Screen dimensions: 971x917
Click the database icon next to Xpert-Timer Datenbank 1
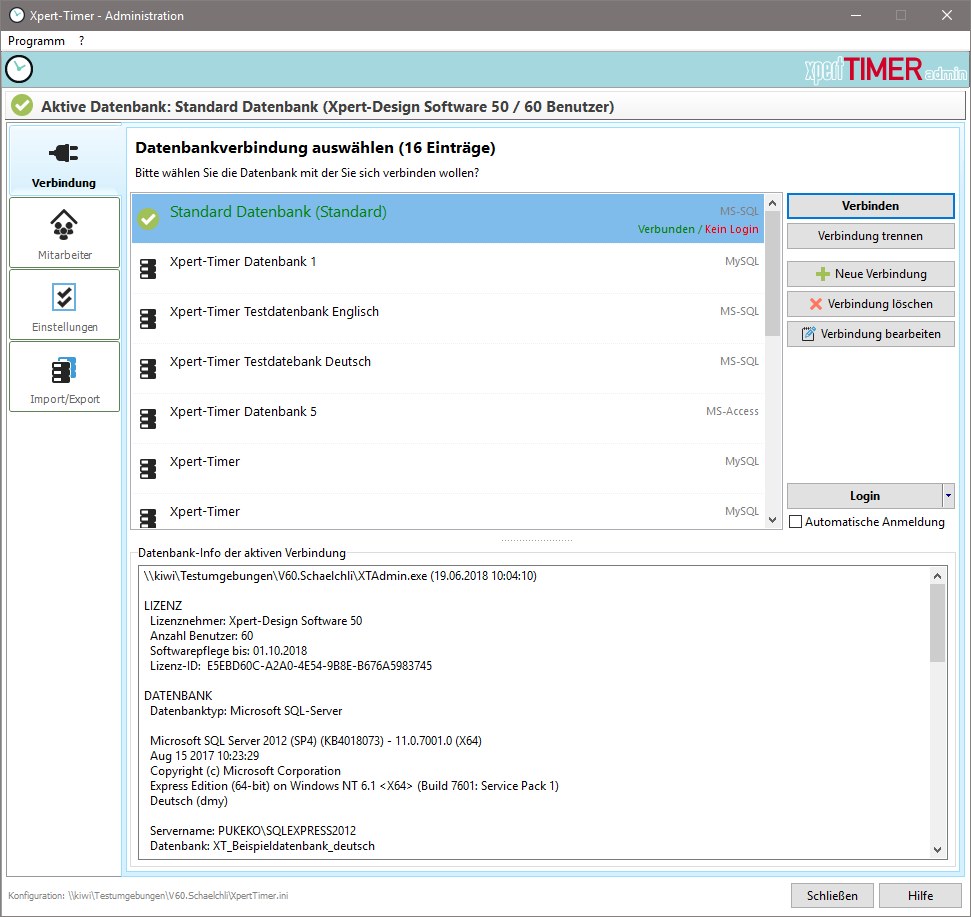148,268
